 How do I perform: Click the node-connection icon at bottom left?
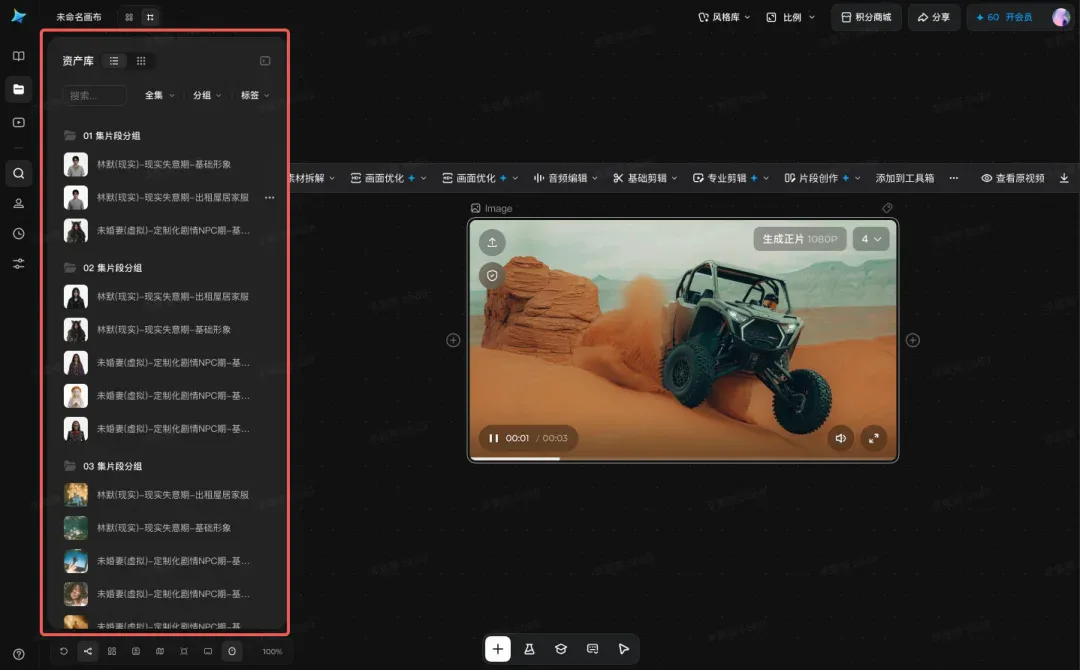[x=87, y=651]
